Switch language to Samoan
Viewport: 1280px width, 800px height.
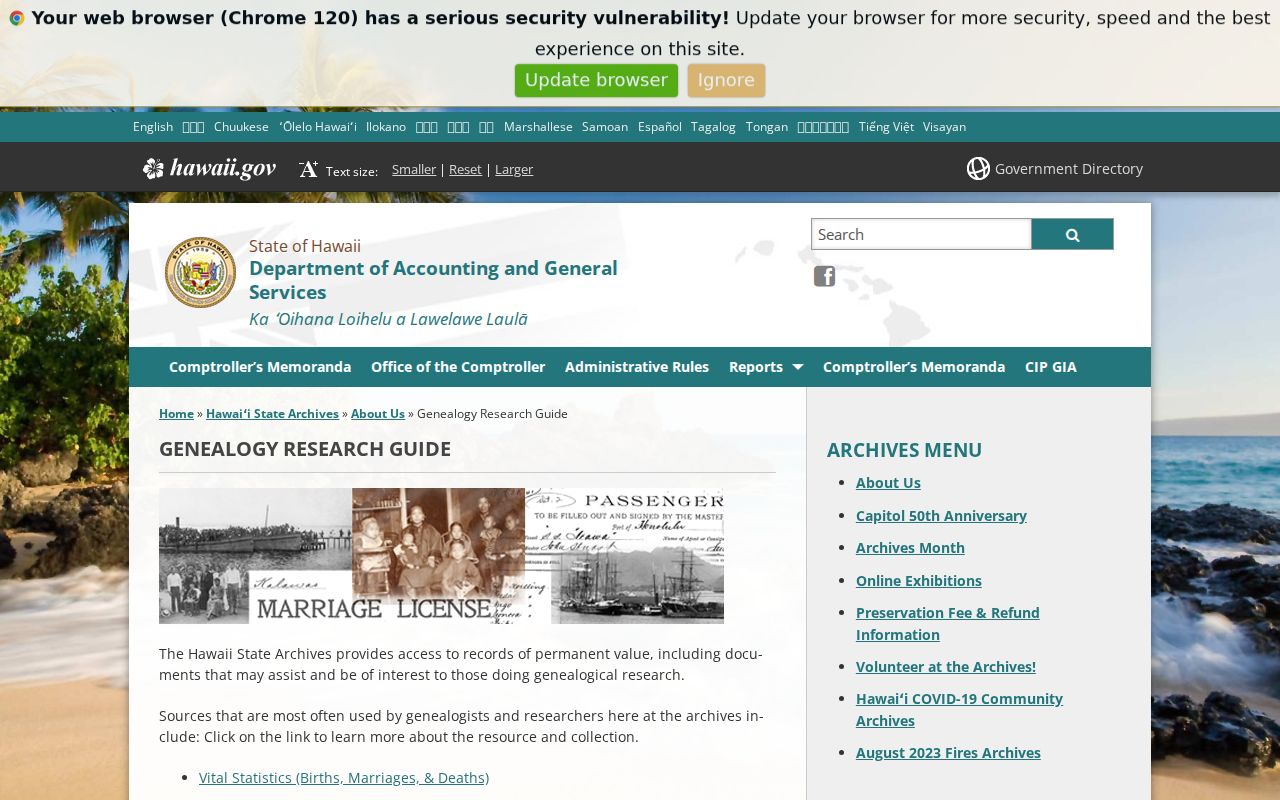(605, 126)
